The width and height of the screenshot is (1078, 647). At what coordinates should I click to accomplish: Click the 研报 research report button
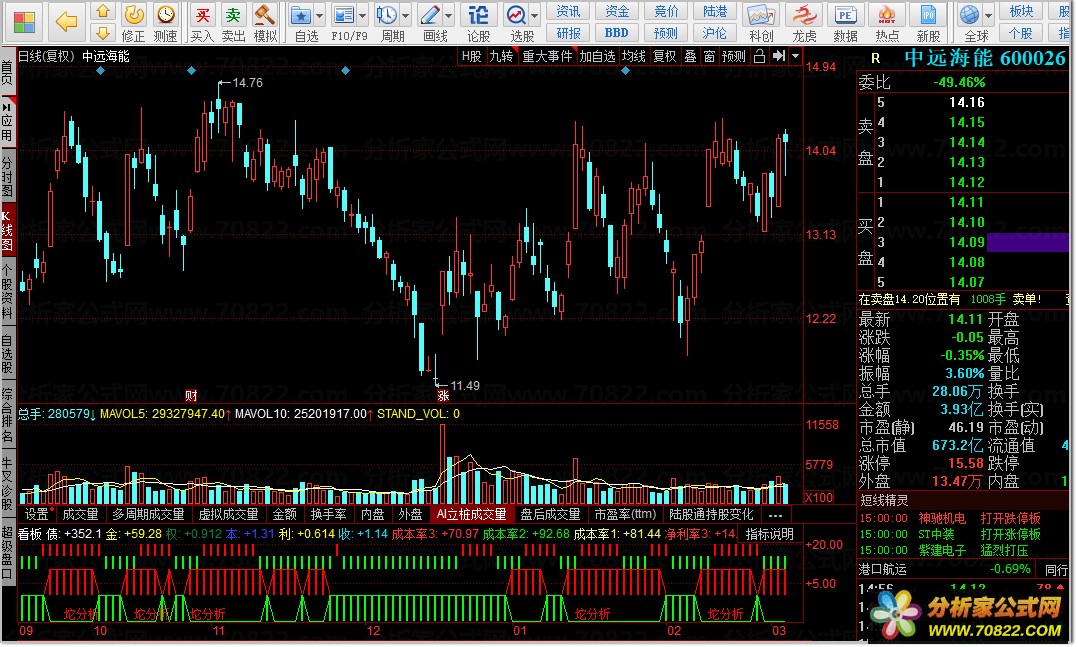point(568,32)
